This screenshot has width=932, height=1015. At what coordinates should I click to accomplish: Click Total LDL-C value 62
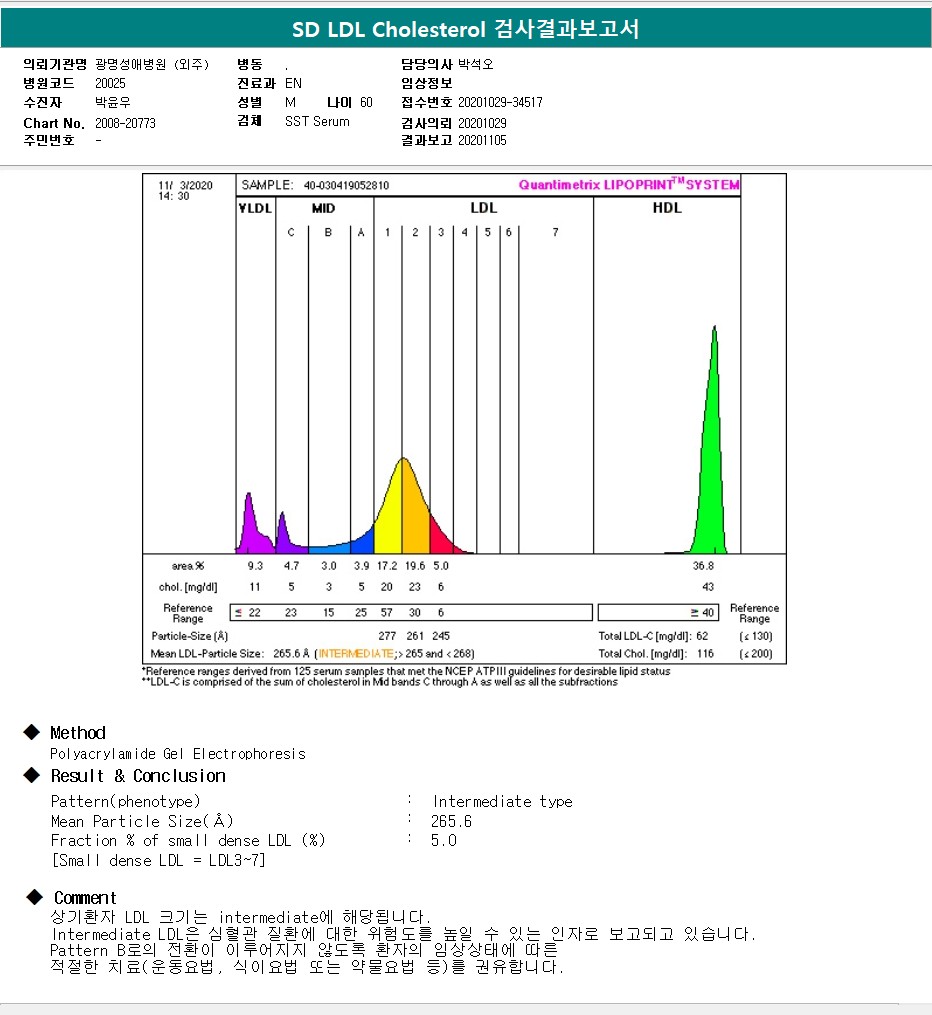tap(702, 636)
